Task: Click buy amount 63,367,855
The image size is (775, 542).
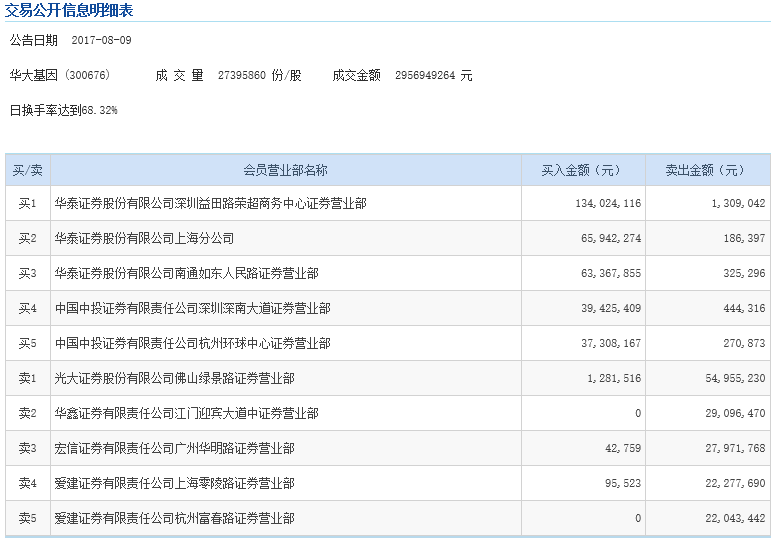Action: click(611, 273)
